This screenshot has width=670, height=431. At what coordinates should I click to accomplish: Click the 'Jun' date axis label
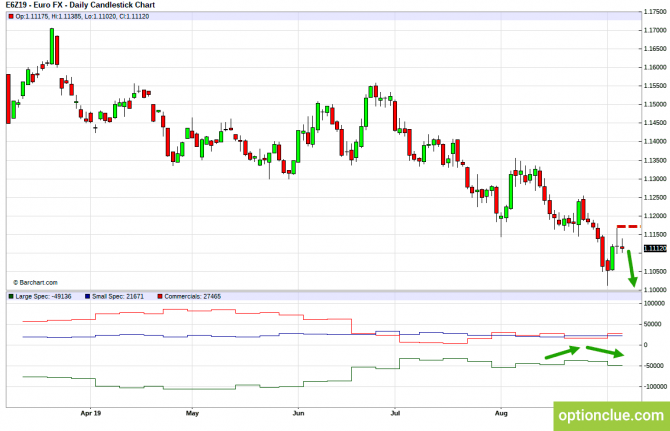pos(298,413)
